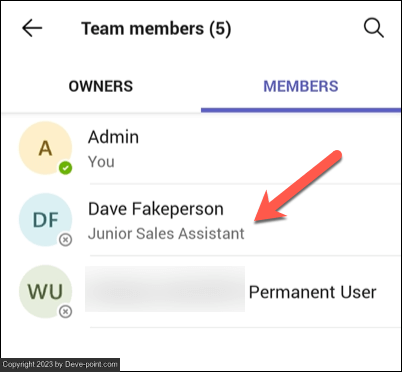Switch to the OWNERS tab
Viewport: 402px width, 372px height.
tap(101, 86)
